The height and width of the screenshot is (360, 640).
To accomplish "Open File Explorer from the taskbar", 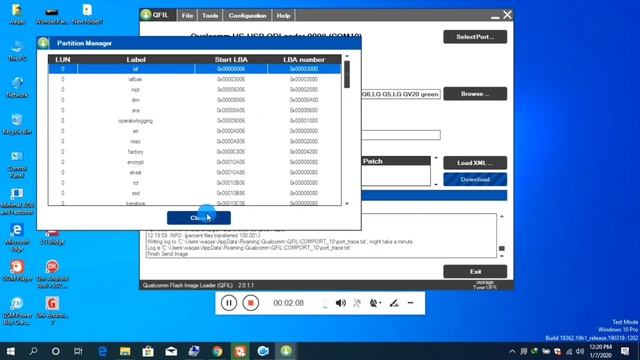I will [x=125, y=351].
